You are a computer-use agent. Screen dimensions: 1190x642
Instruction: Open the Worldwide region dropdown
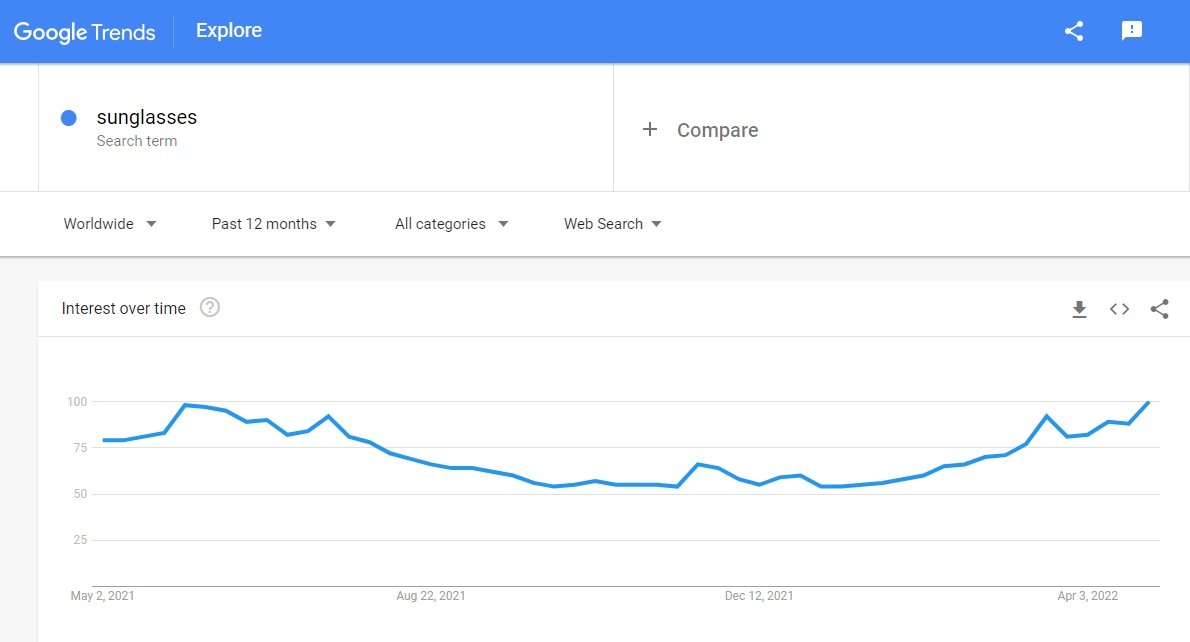(110, 224)
